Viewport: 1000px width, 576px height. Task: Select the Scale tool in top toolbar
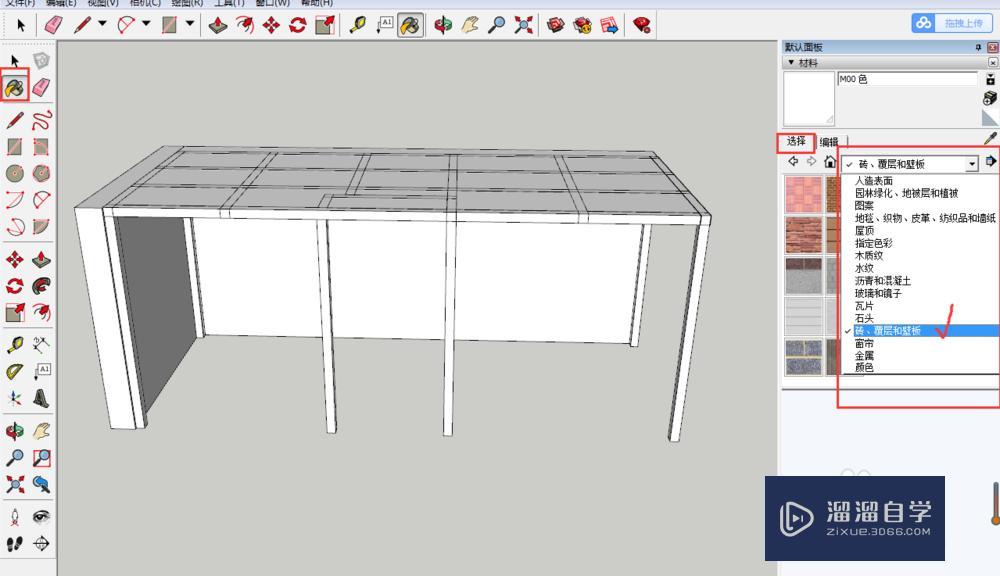325,25
